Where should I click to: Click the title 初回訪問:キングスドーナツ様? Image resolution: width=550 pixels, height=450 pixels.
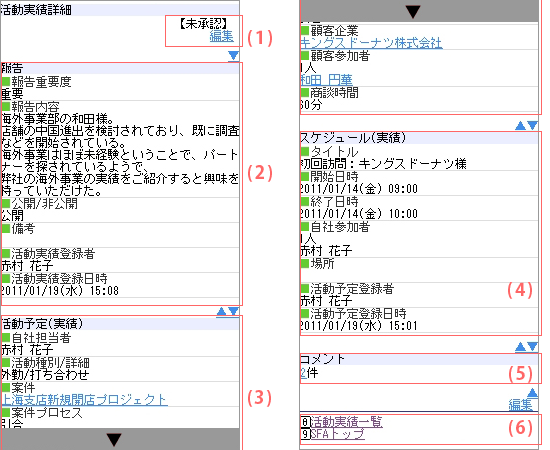[x=383, y=164]
